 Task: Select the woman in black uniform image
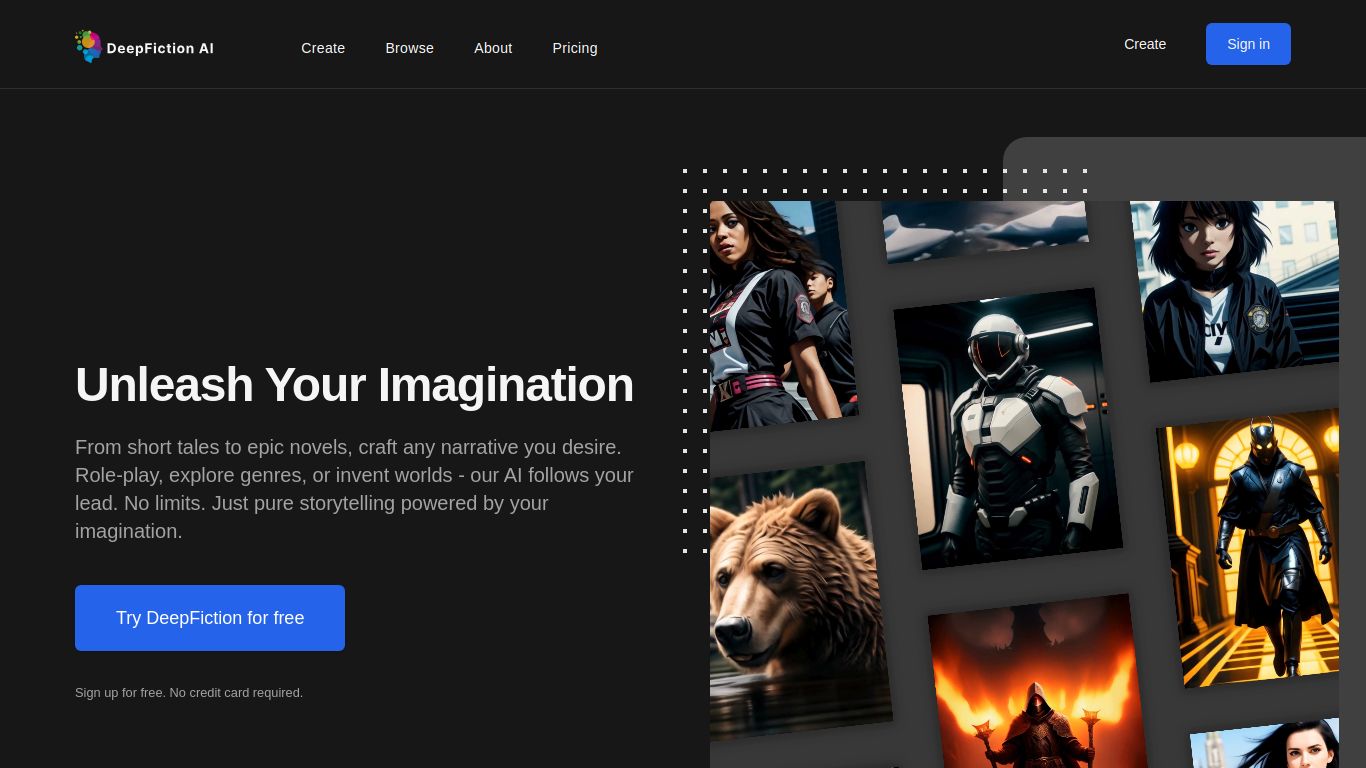[x=778, y=312]
